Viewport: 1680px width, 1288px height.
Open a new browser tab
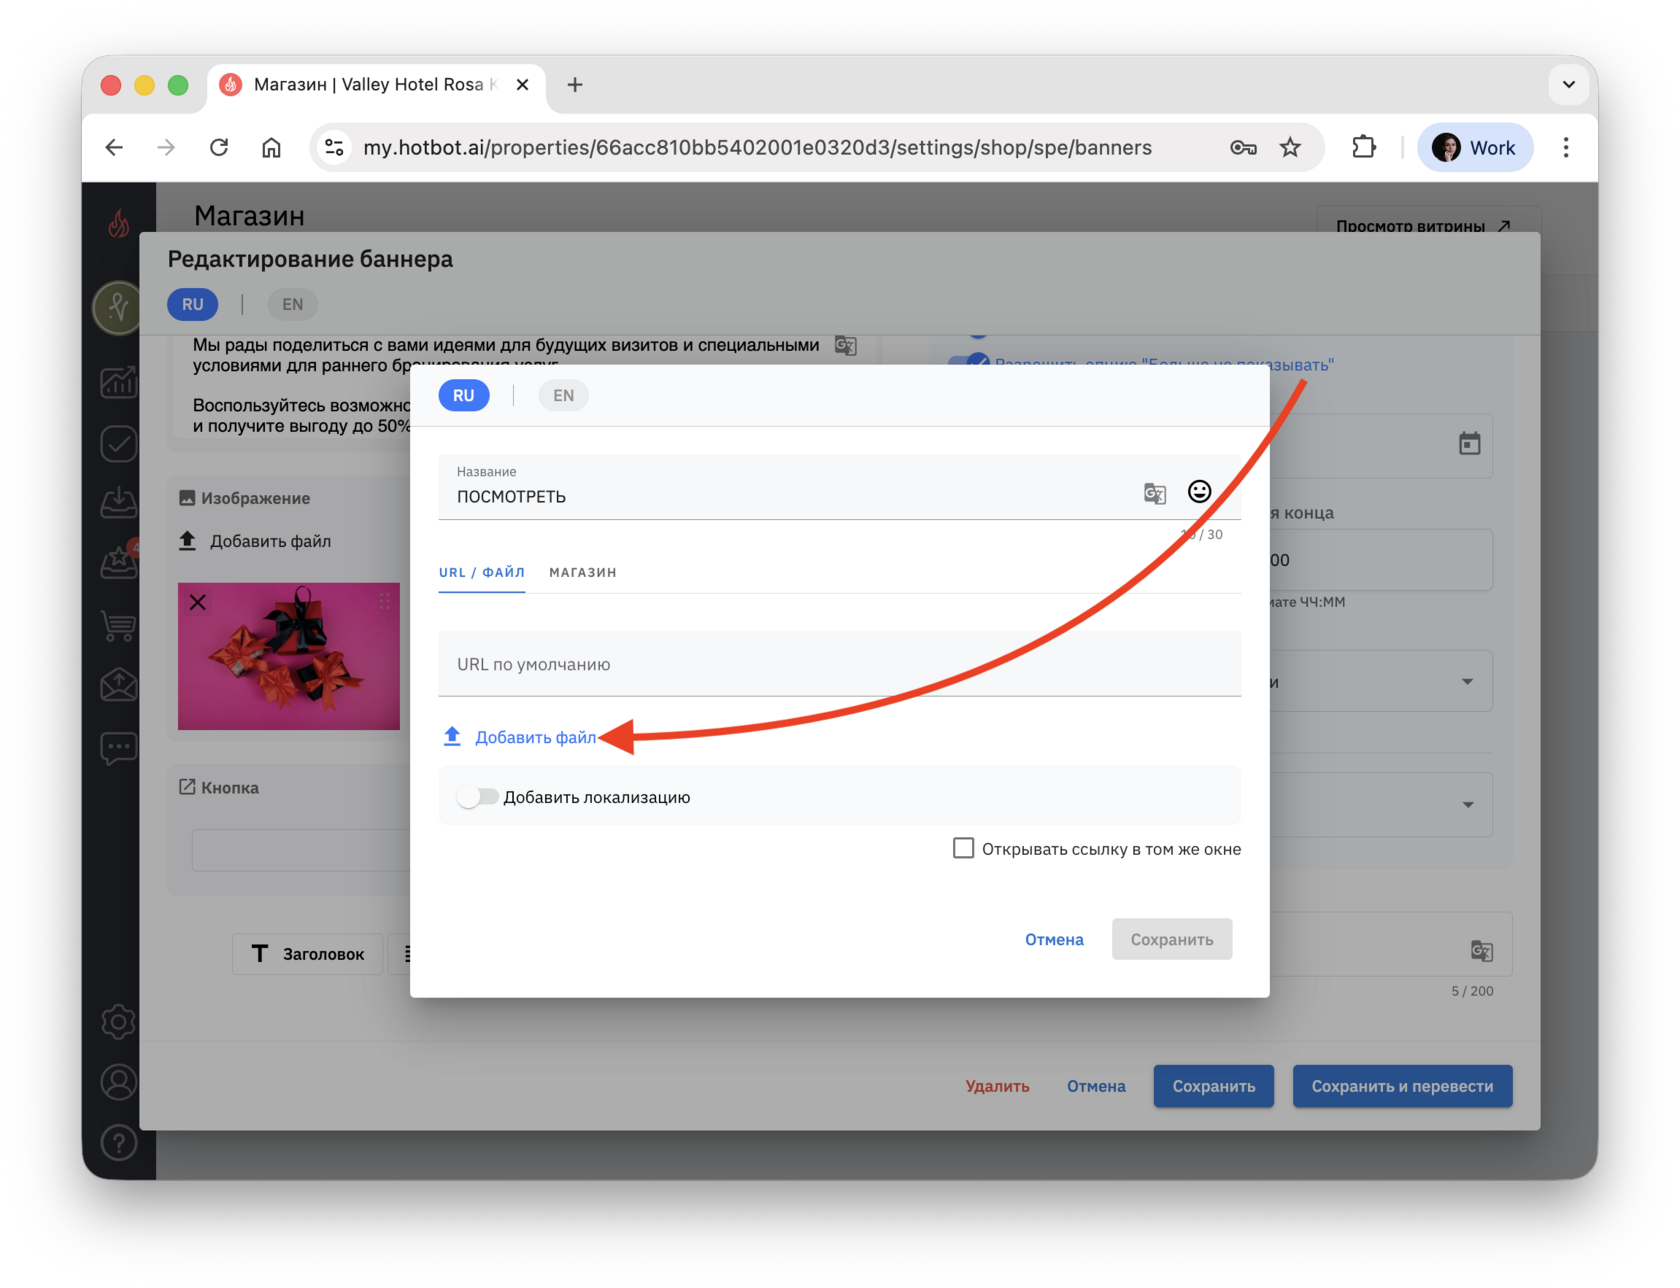(x=575, y=85)
